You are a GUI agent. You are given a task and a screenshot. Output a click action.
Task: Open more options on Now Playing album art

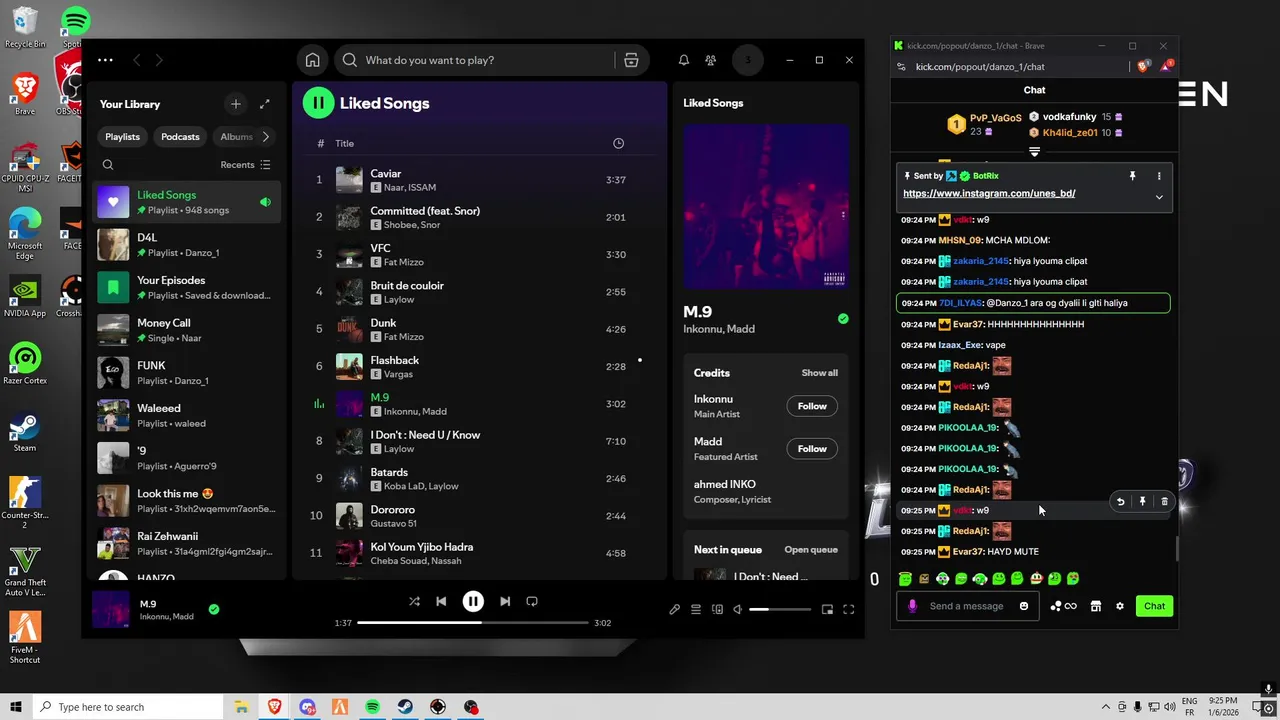pyautogui.click(x=843, y=214)
